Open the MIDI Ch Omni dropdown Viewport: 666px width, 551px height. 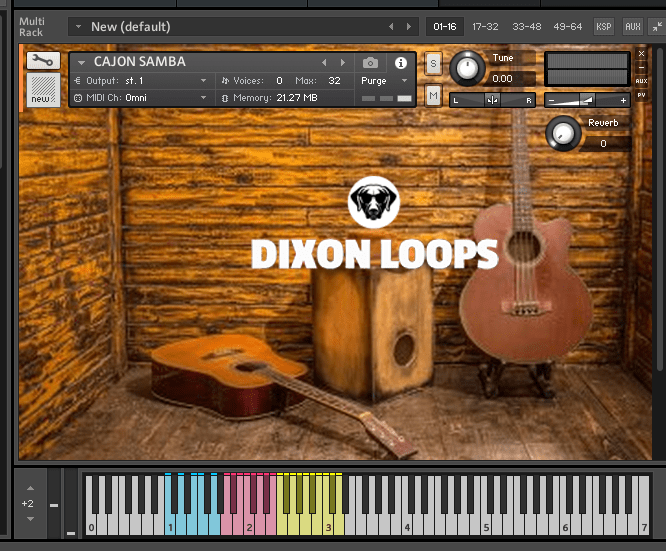[x=145, y=98]
